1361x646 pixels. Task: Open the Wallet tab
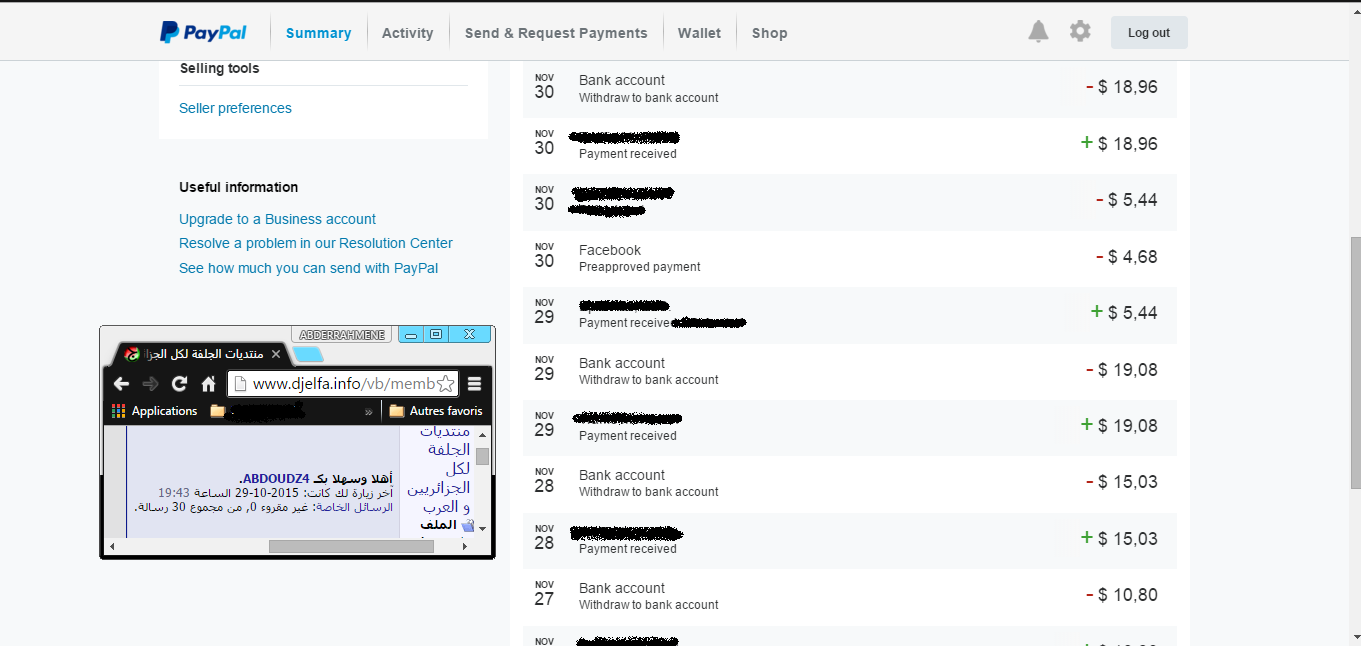699,33
